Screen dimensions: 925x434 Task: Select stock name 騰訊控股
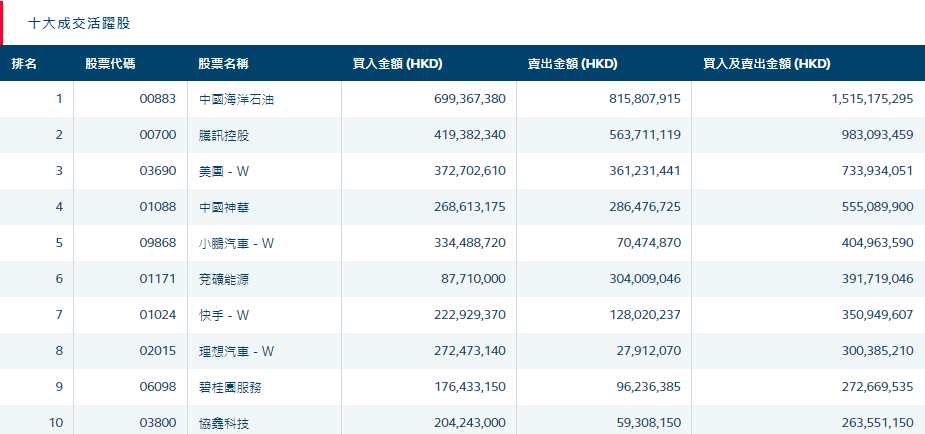(x=224, y=135)
